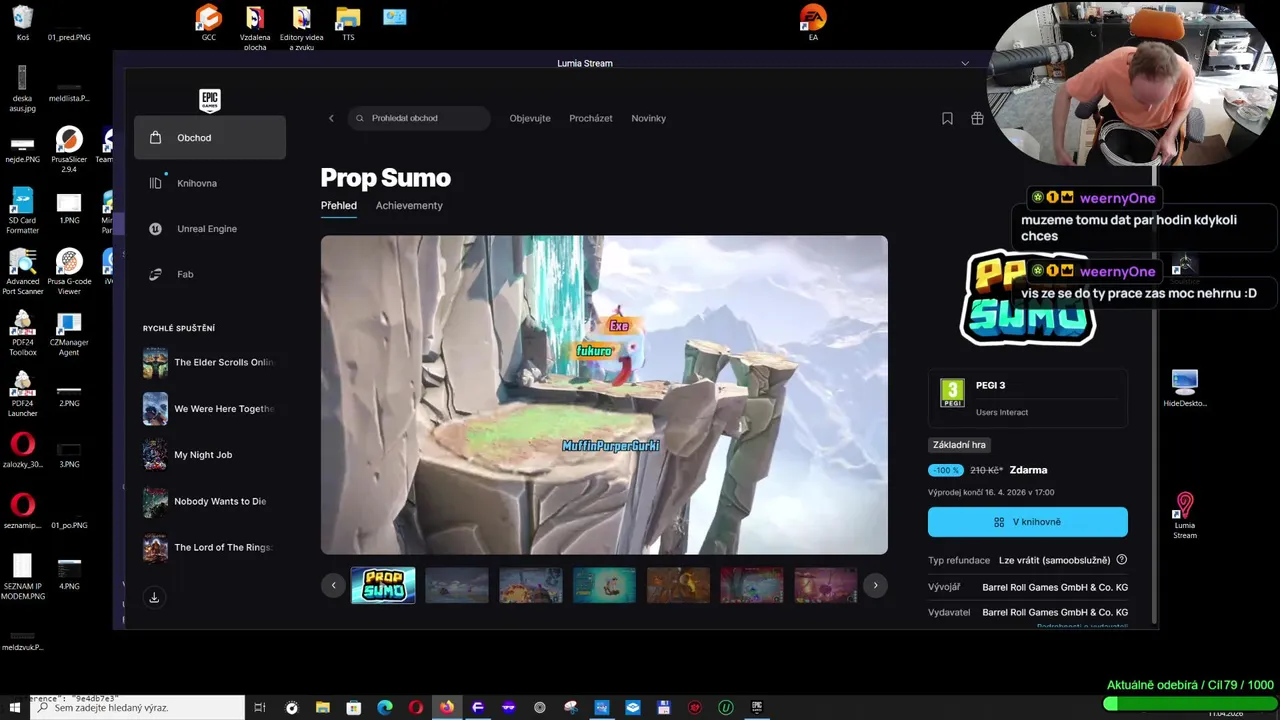Open the wishlist bookmark icon
The height and width of the screenshot is (720, 1280).
[947, 118]
